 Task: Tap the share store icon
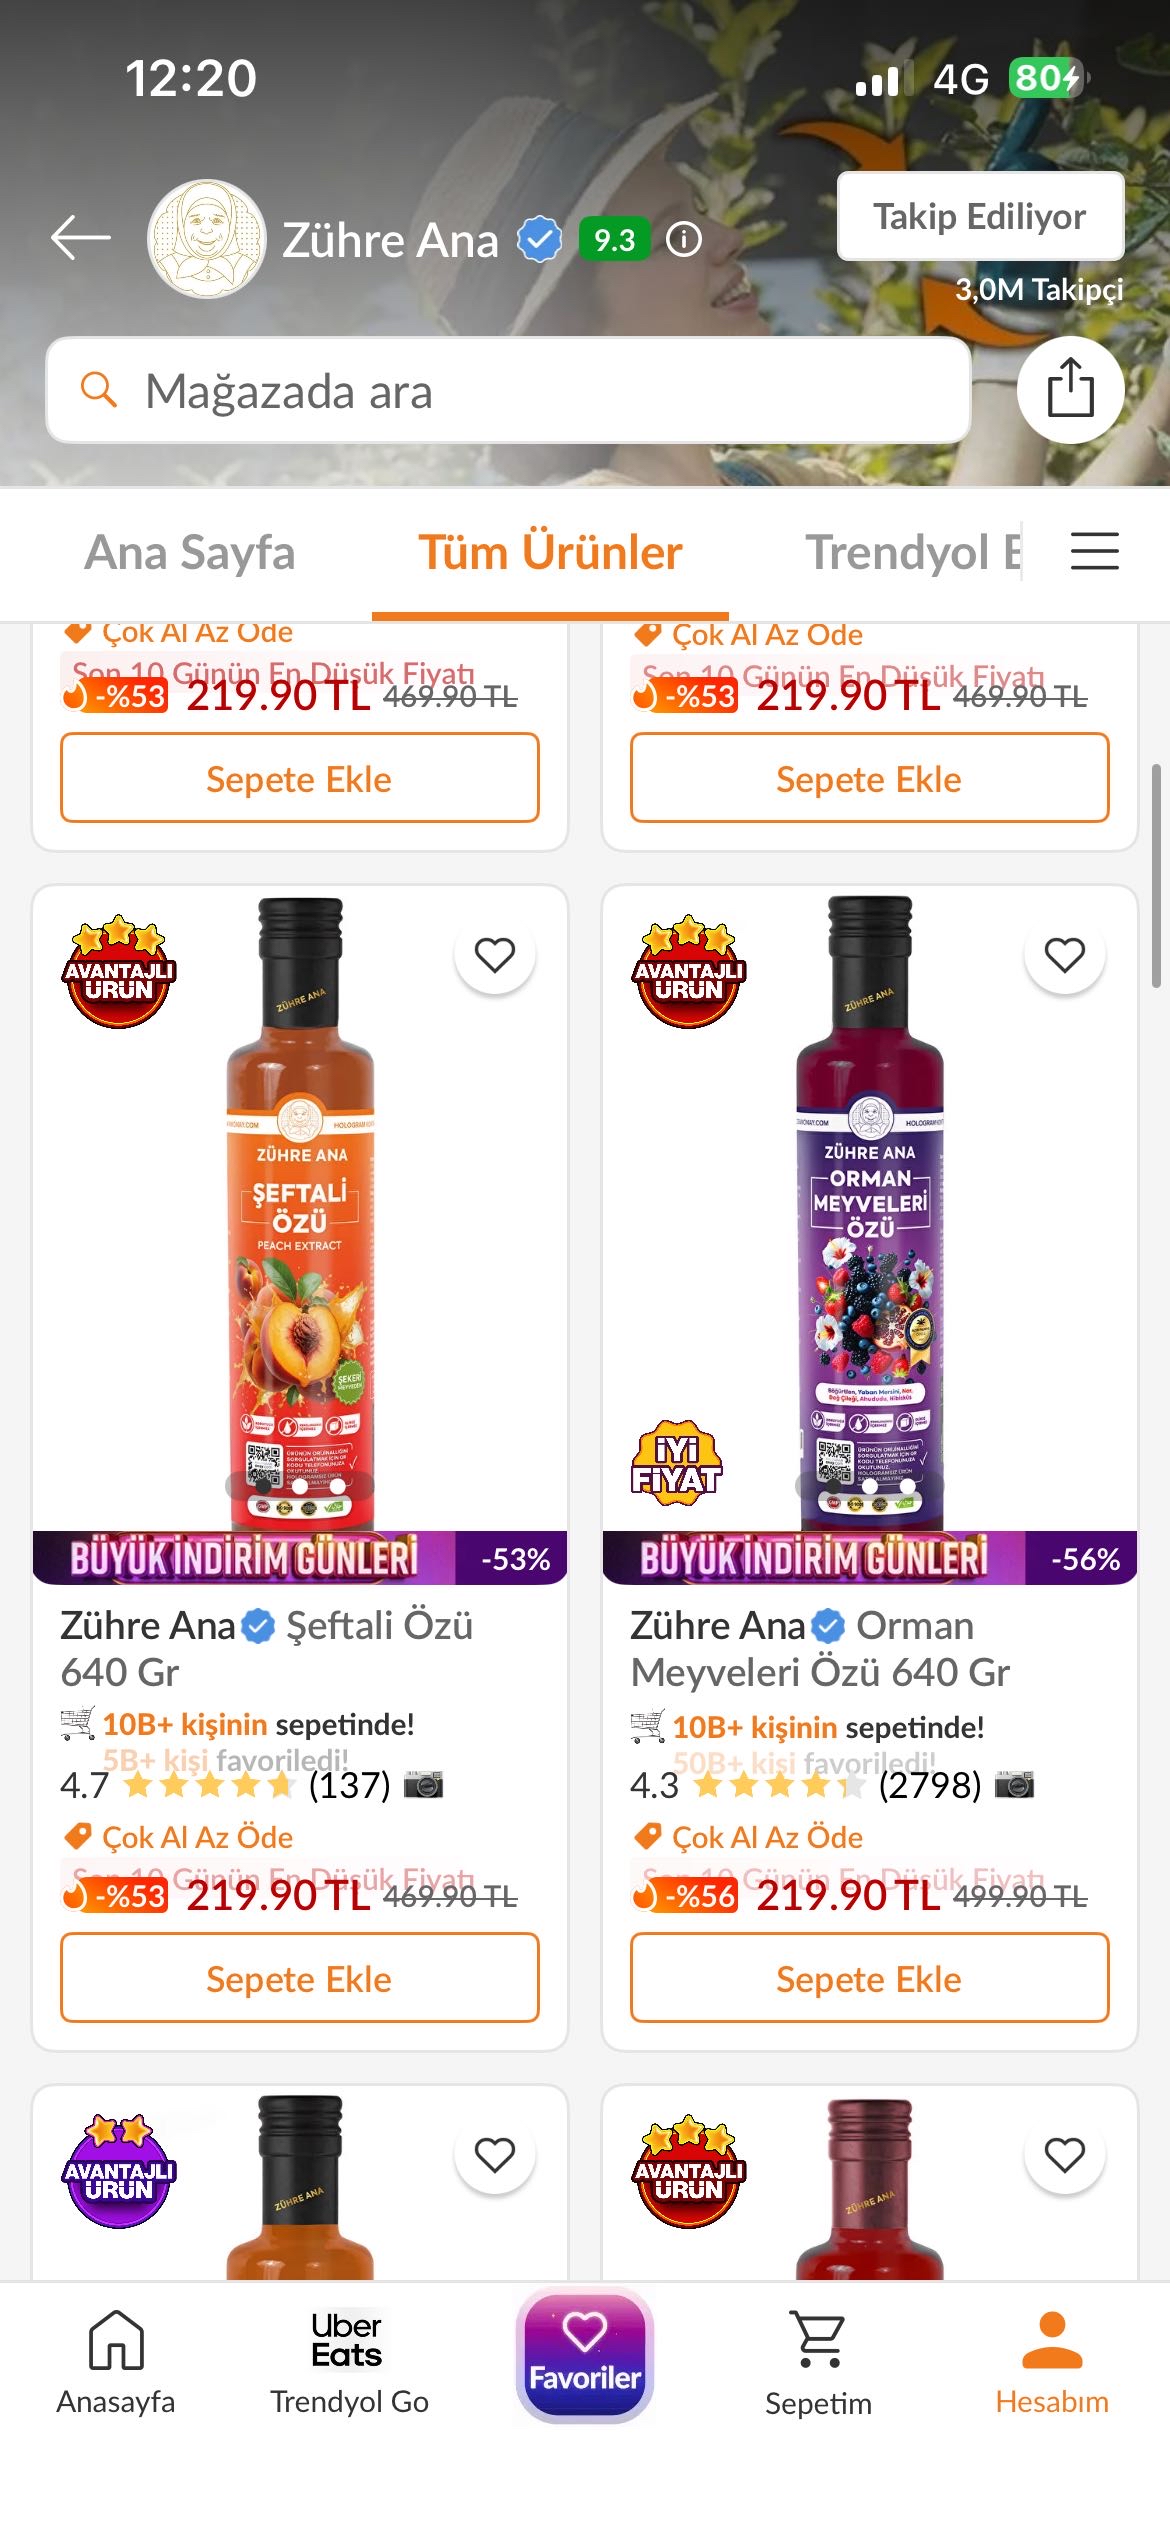point(1070,389)
